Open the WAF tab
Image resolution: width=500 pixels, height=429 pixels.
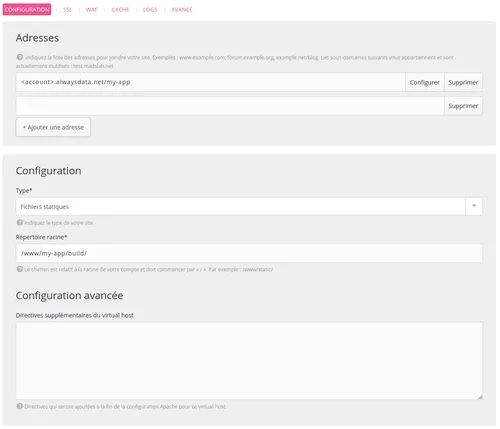point(92,10)
